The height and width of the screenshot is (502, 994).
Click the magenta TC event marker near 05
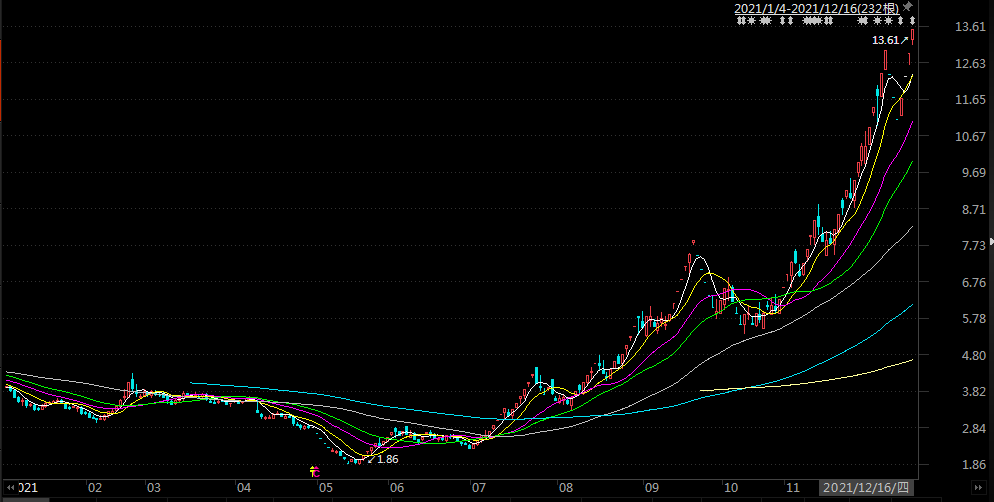pos(315,472)
